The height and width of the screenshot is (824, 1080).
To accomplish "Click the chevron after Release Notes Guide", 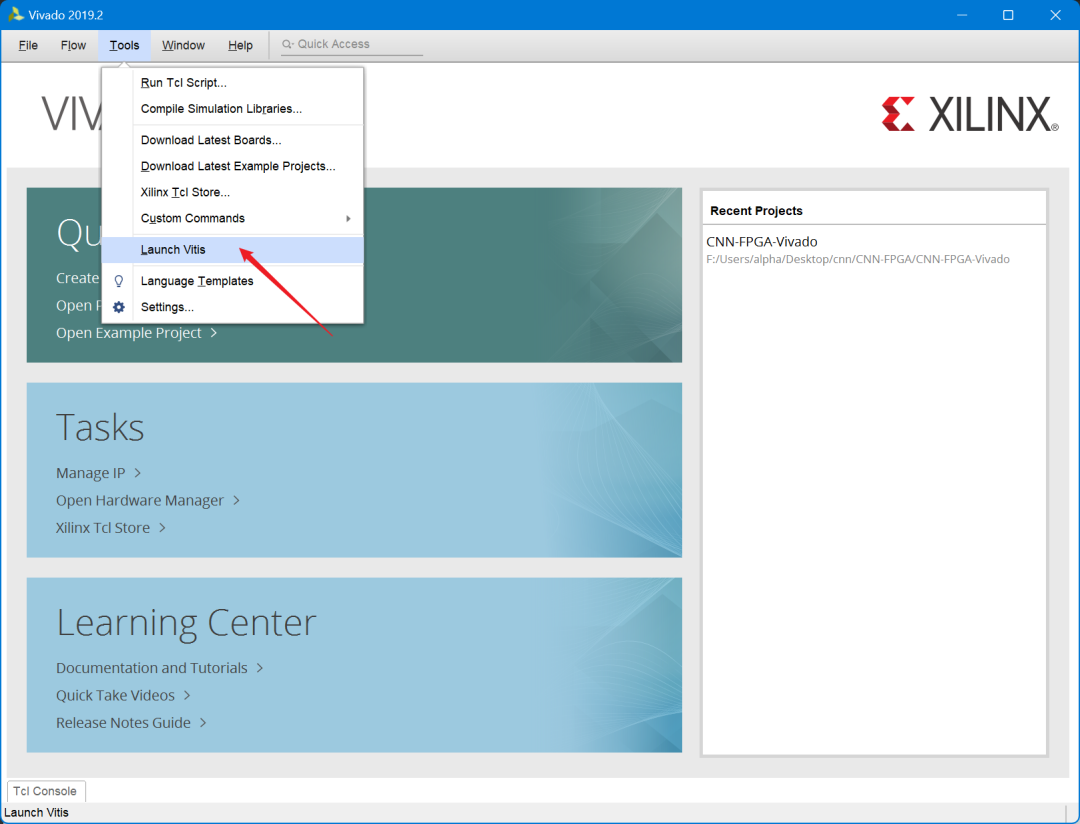I will tap(203, 723).
